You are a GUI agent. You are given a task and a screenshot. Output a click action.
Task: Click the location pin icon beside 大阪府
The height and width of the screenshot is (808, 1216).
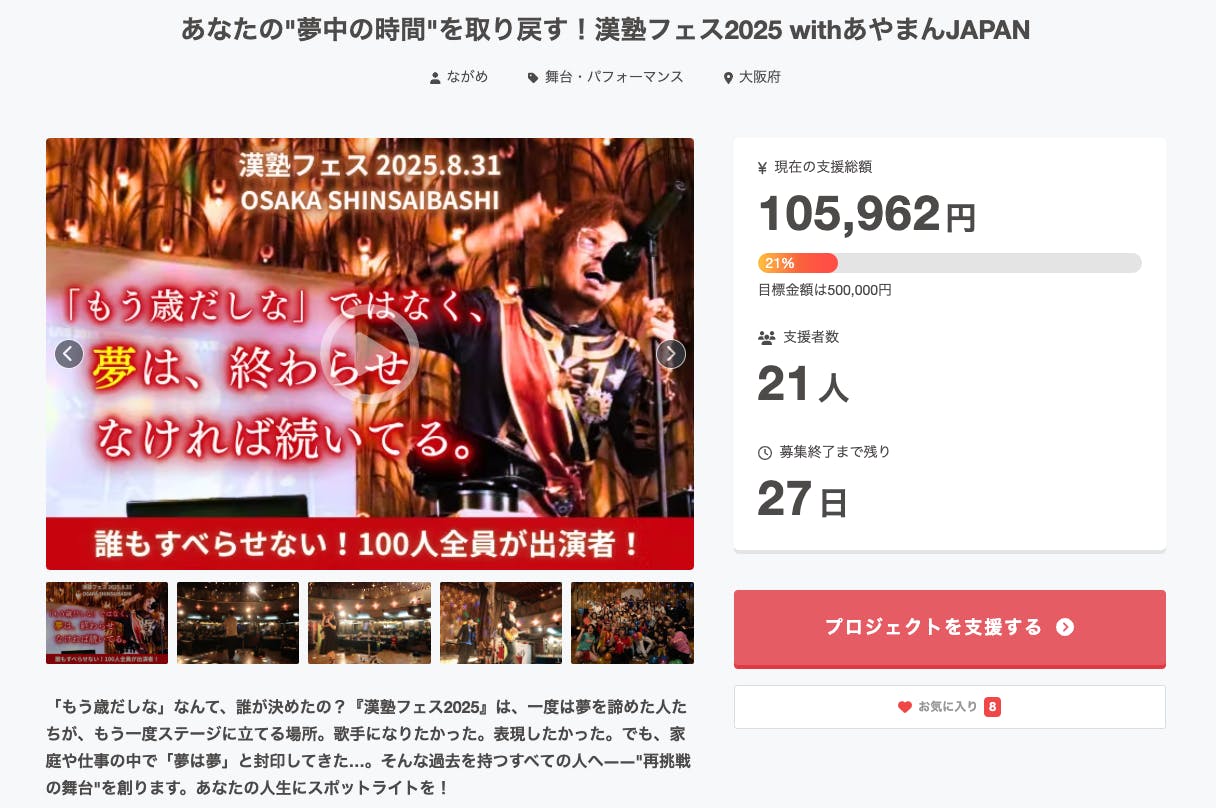point(728,78)
